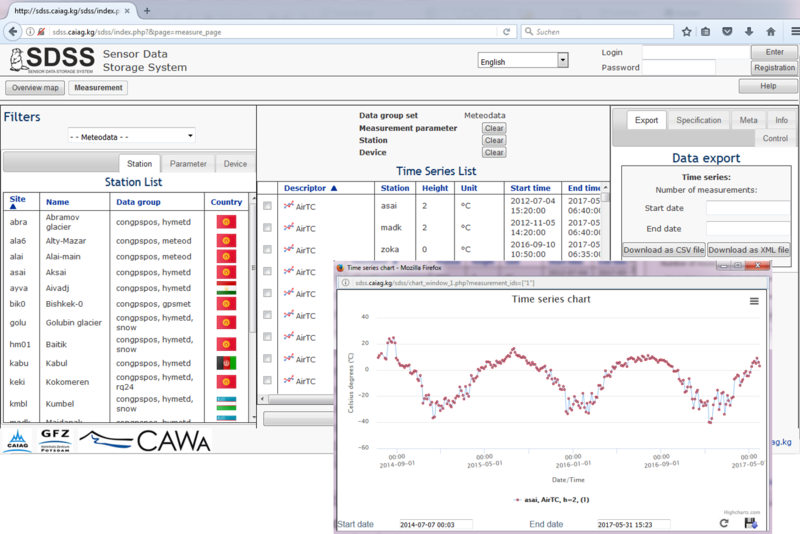Switch to the Specification tab
Viewport: 800px width, 534px height.
coord(698,120)
